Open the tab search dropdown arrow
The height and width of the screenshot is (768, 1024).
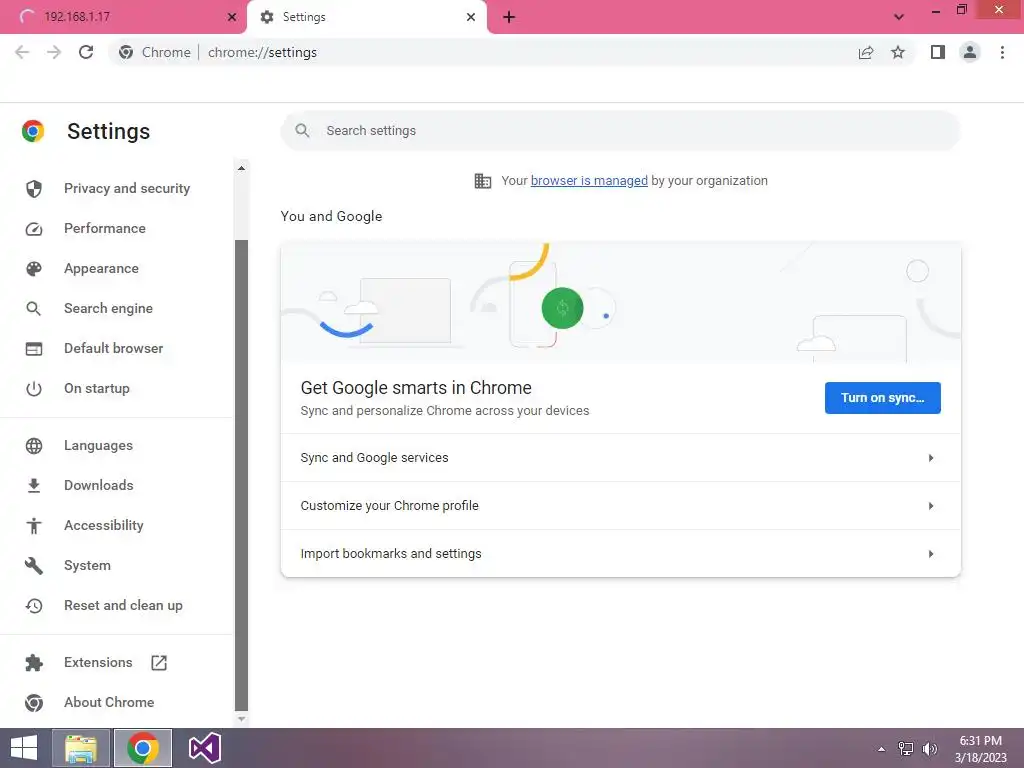899,17
